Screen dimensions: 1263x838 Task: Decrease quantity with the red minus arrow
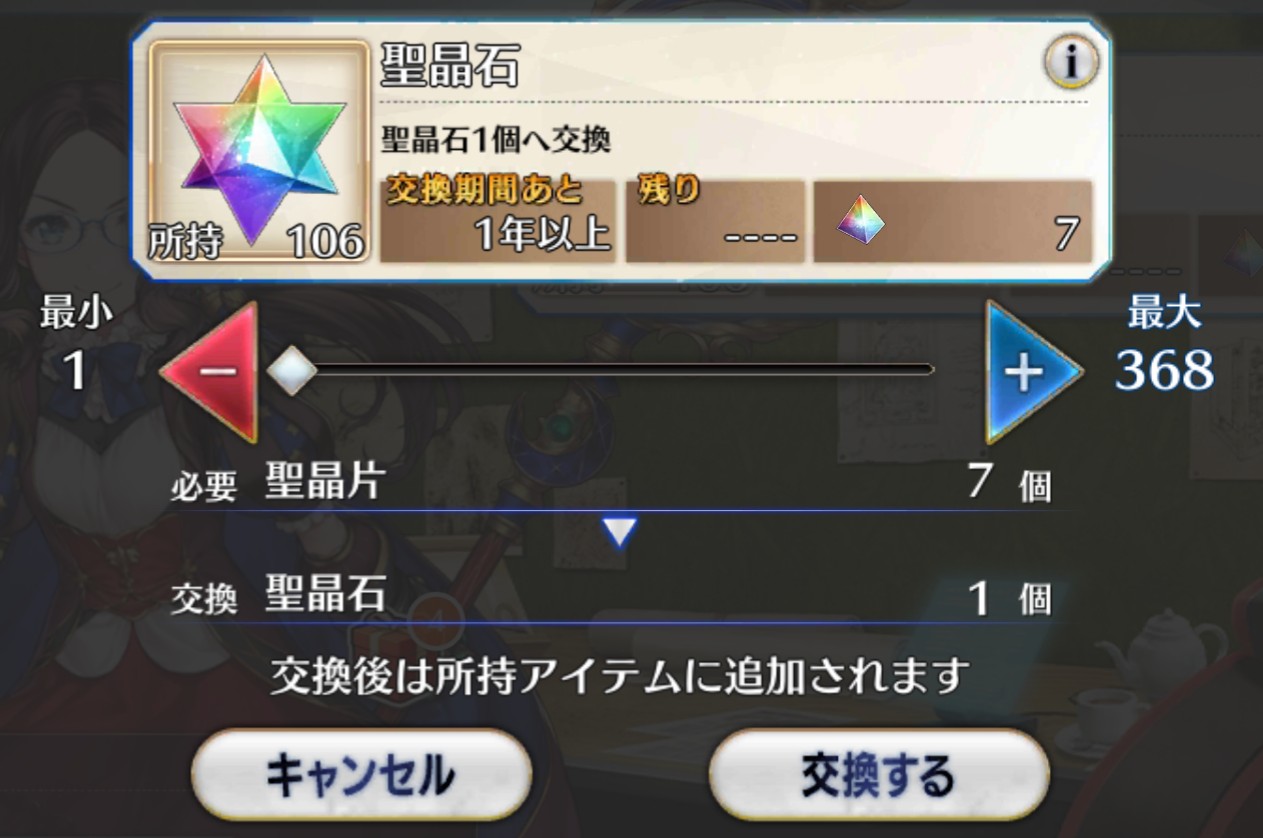209,372
